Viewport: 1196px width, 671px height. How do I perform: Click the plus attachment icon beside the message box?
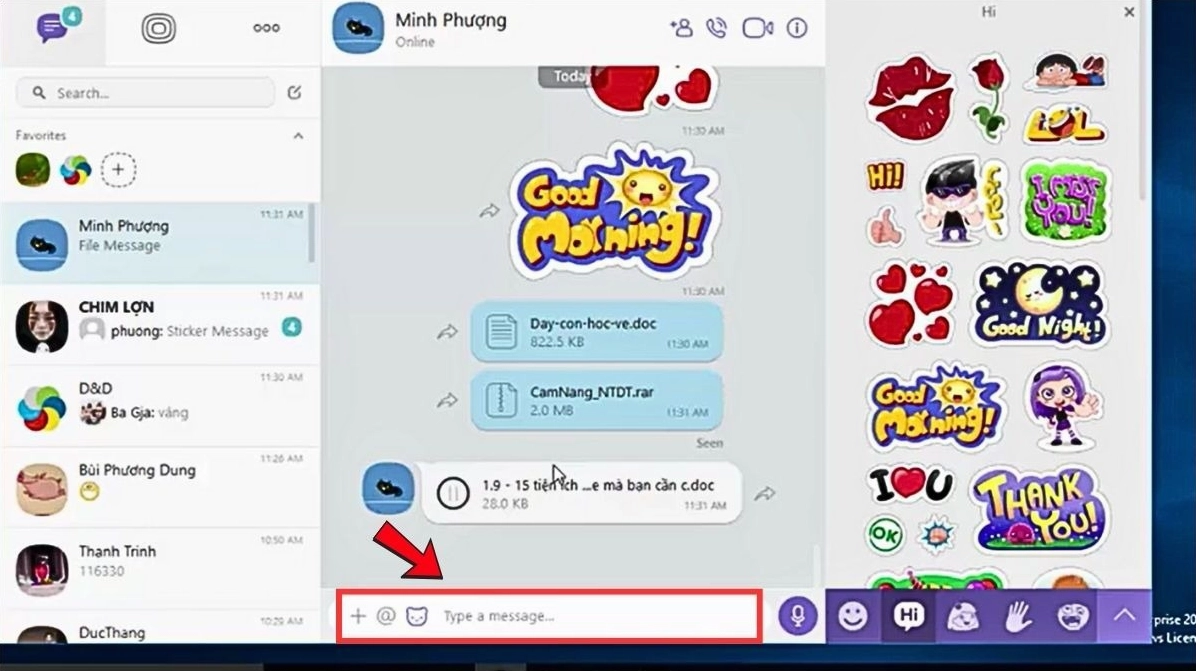358,616
